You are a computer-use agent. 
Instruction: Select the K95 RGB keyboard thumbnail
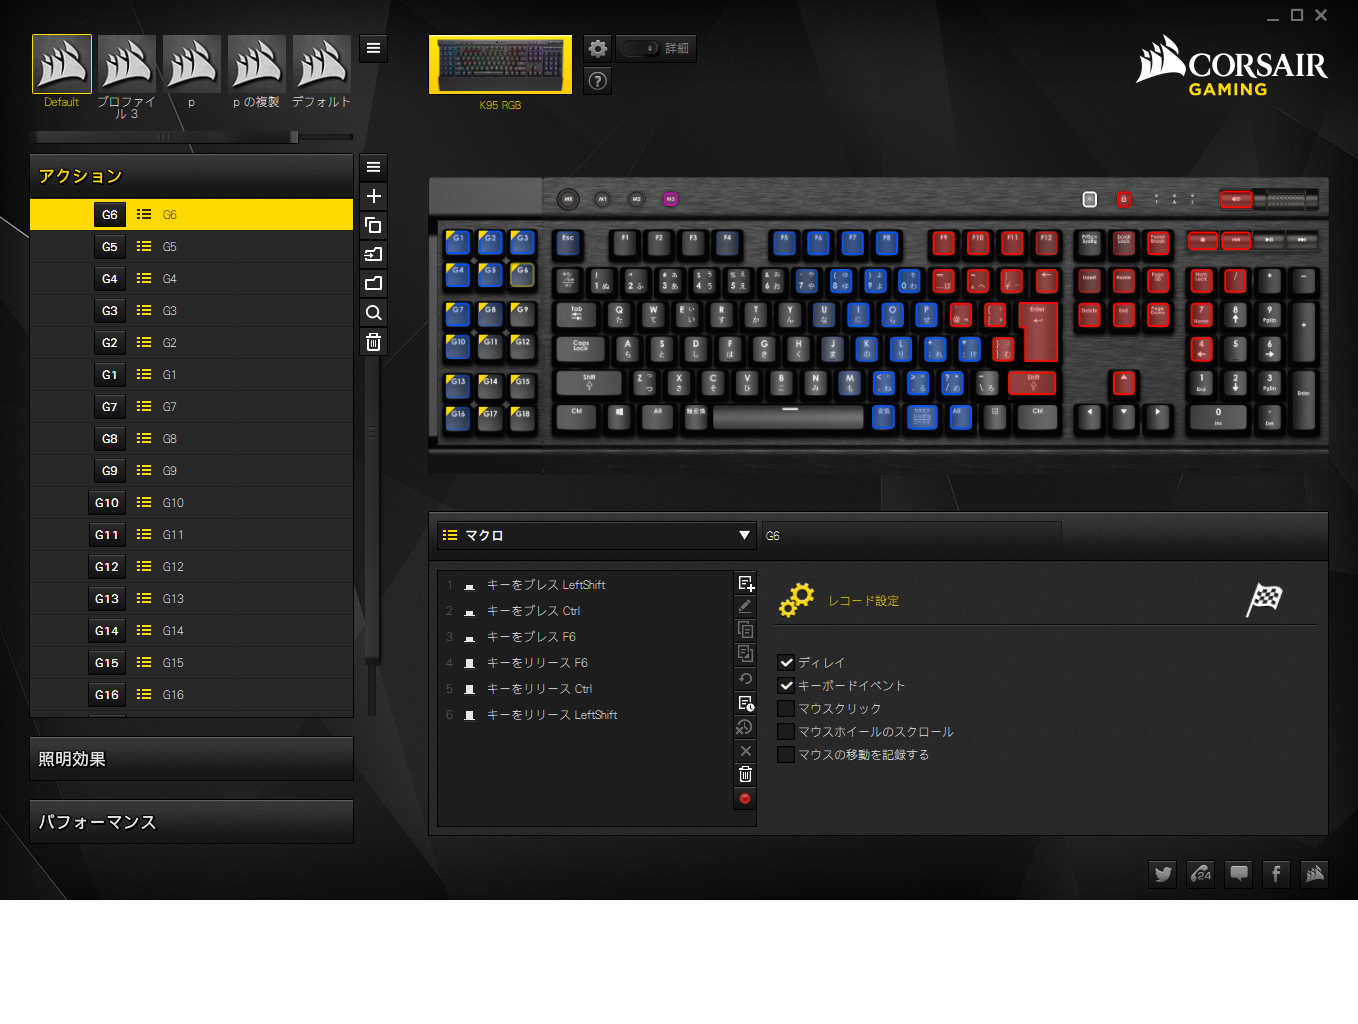(500, 64)
